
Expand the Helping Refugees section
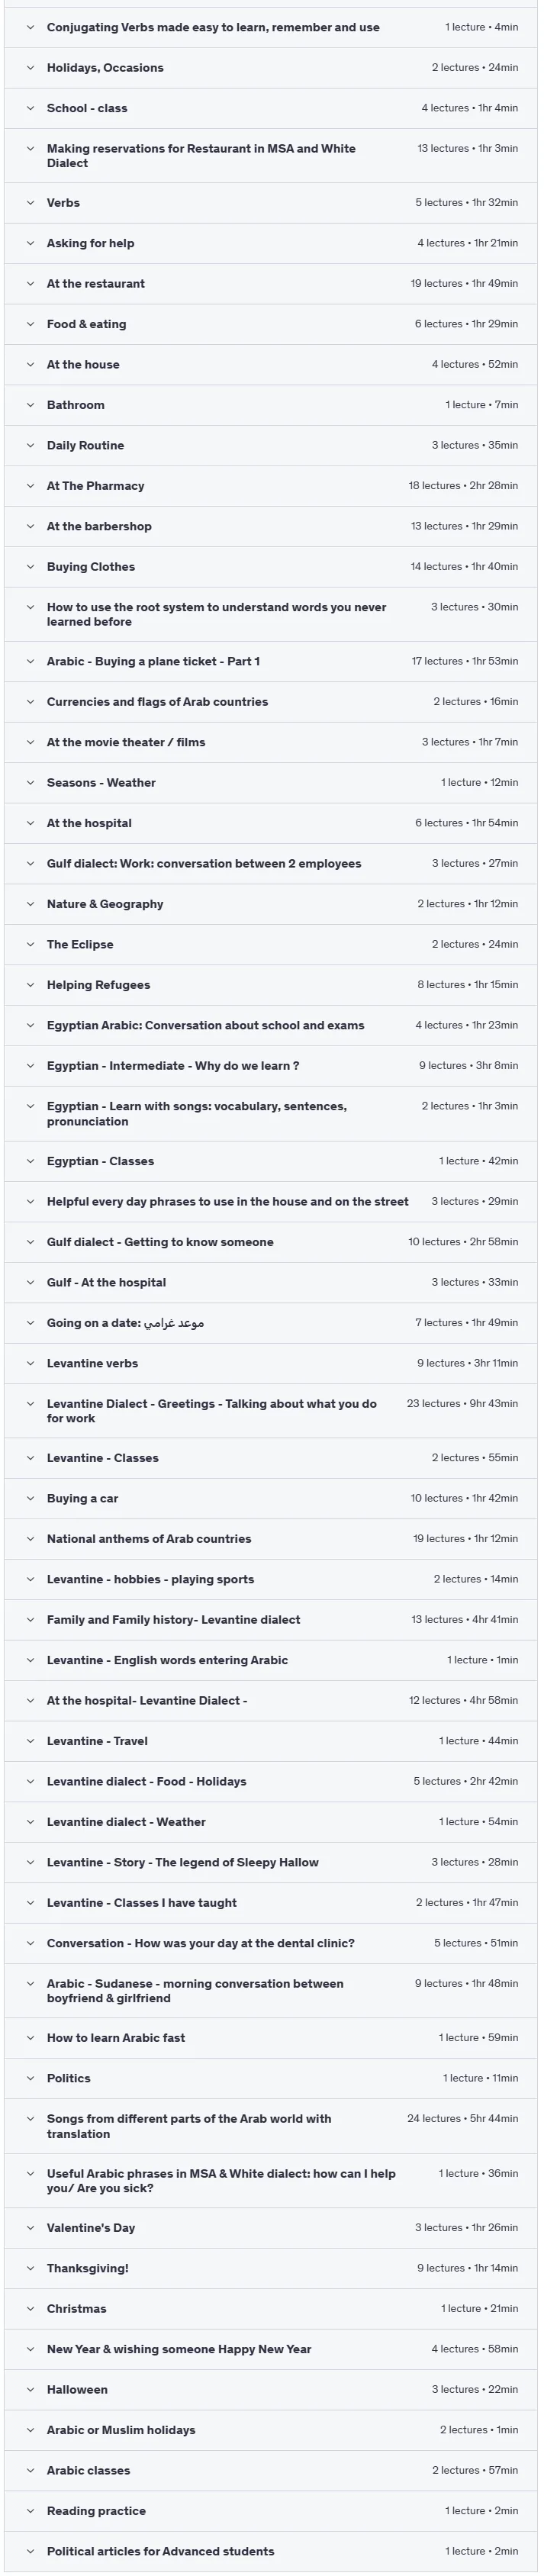271,985
